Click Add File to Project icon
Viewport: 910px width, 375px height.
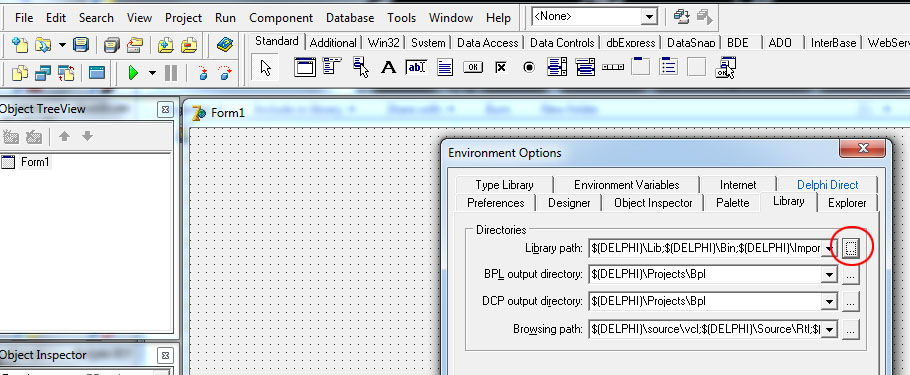tap(165, 45)
